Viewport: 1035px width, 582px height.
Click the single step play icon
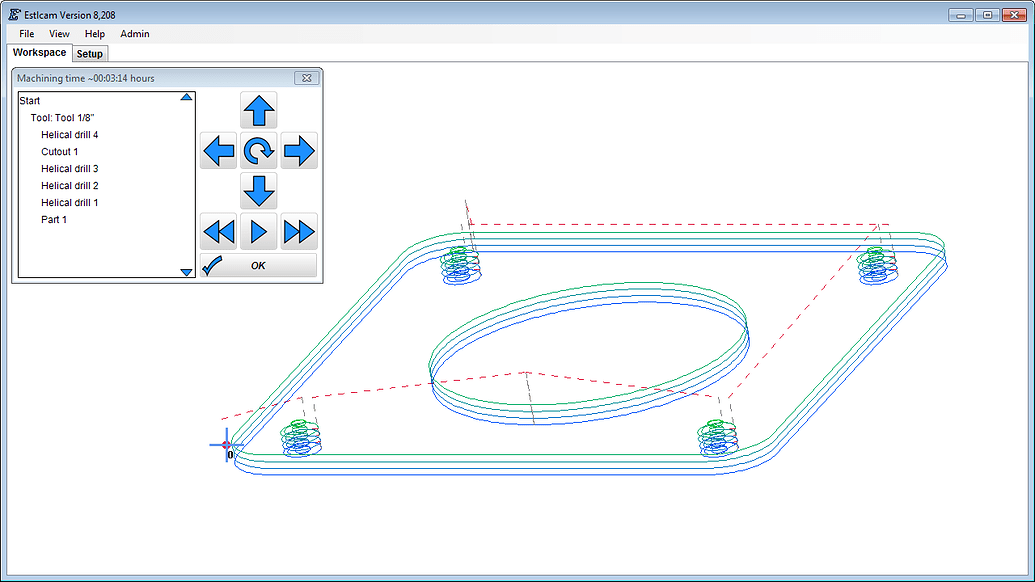[x=258, y=231]
